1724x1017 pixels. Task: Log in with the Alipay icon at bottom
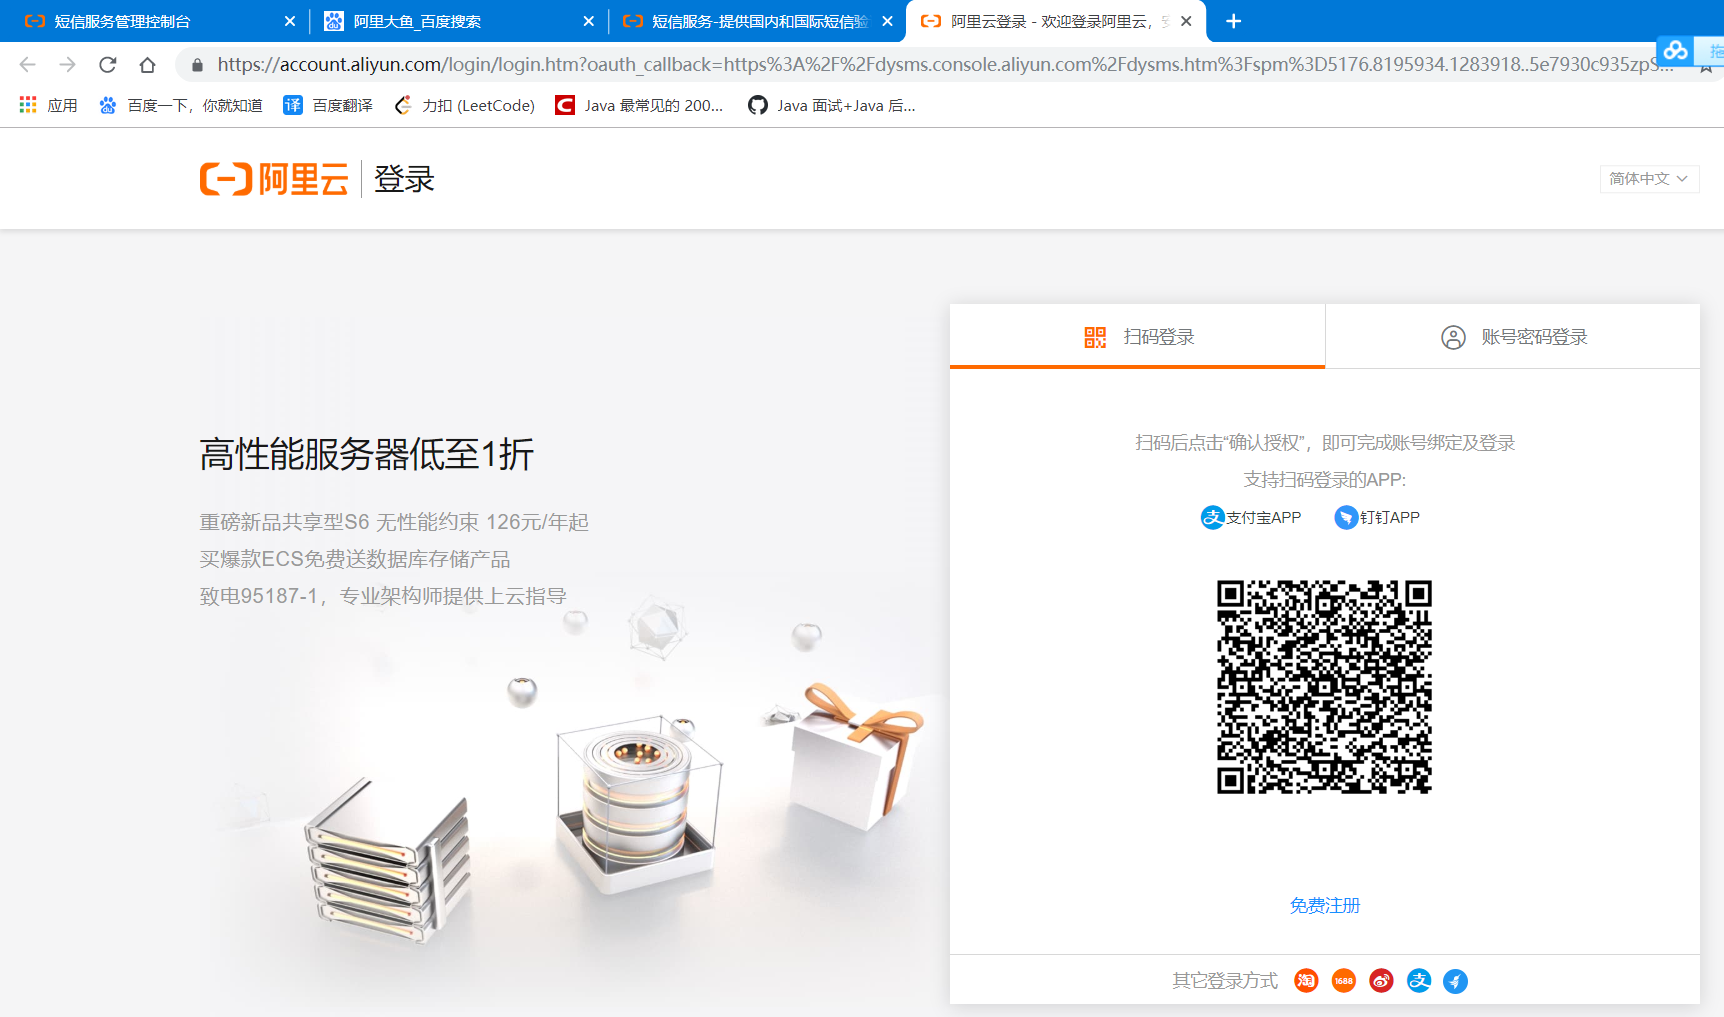click(1419, 981)
